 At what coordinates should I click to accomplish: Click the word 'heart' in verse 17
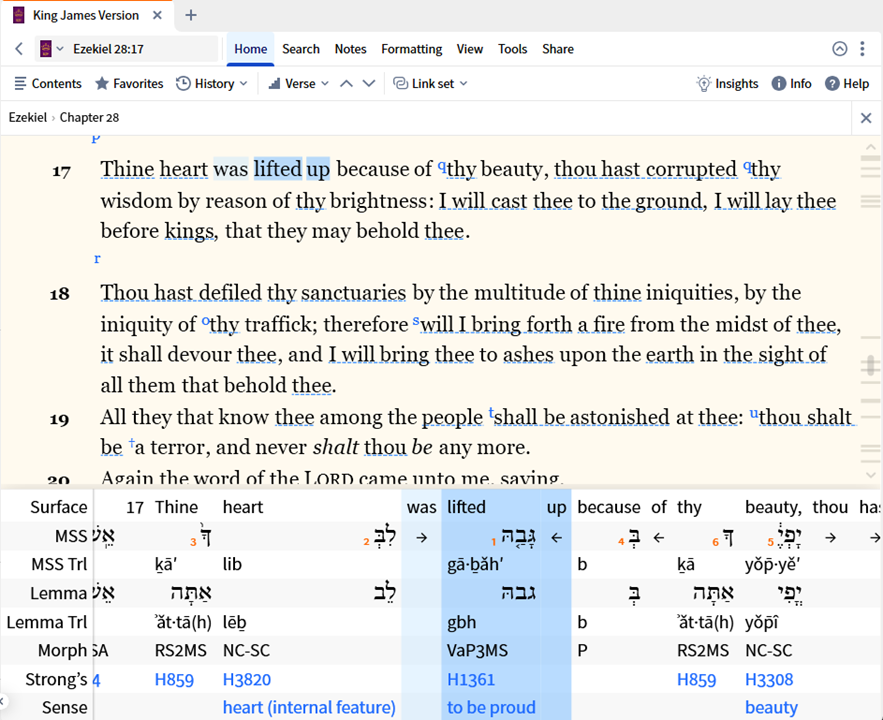184,169
